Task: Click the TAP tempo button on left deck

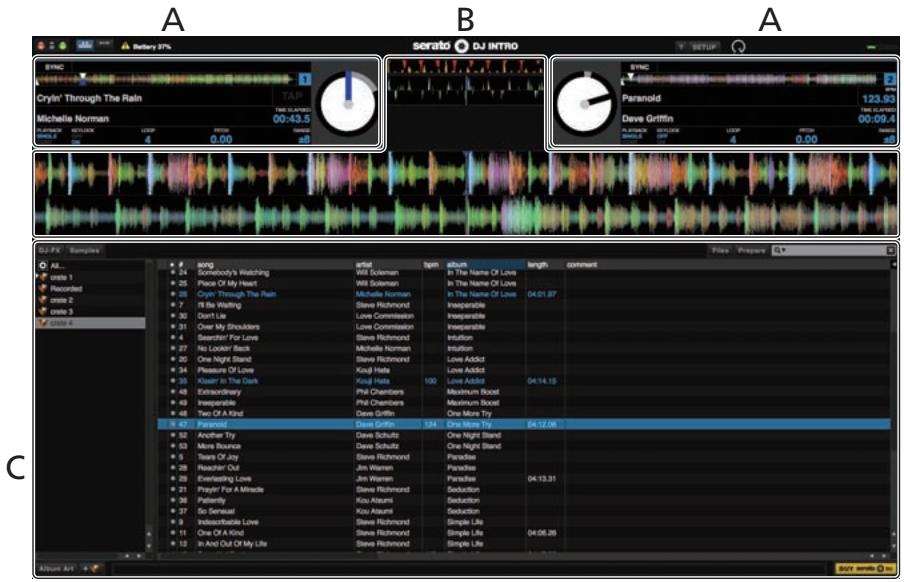Action: 292,96
